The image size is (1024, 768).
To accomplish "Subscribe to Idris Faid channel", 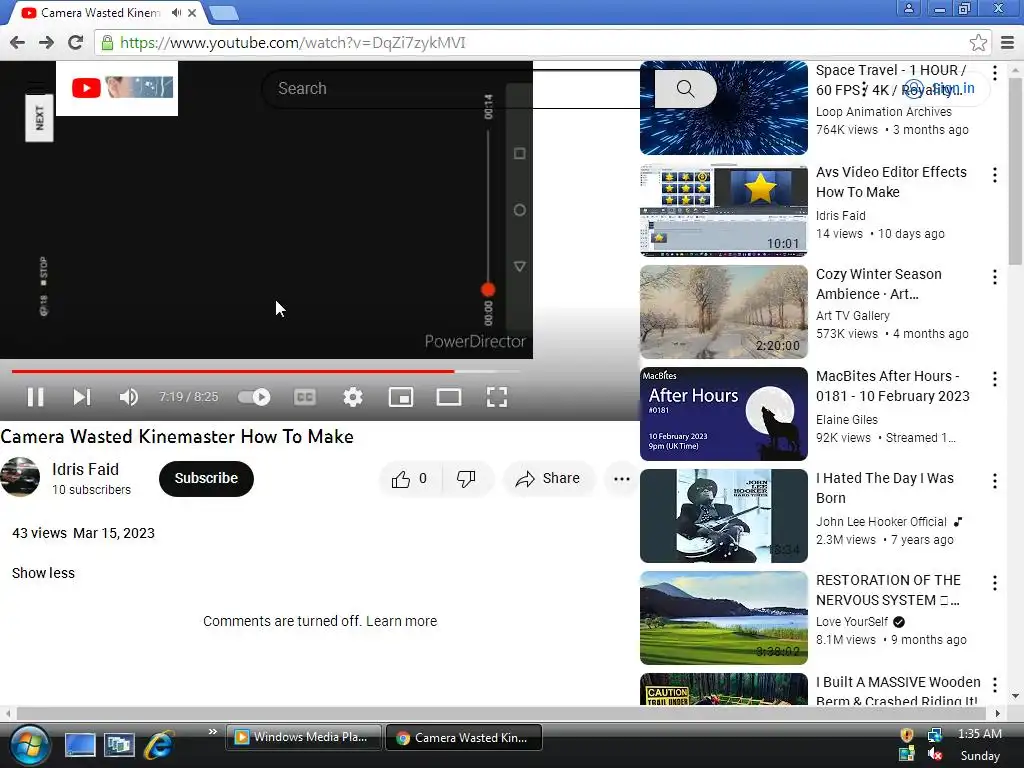I will click(x=206, y=479).
